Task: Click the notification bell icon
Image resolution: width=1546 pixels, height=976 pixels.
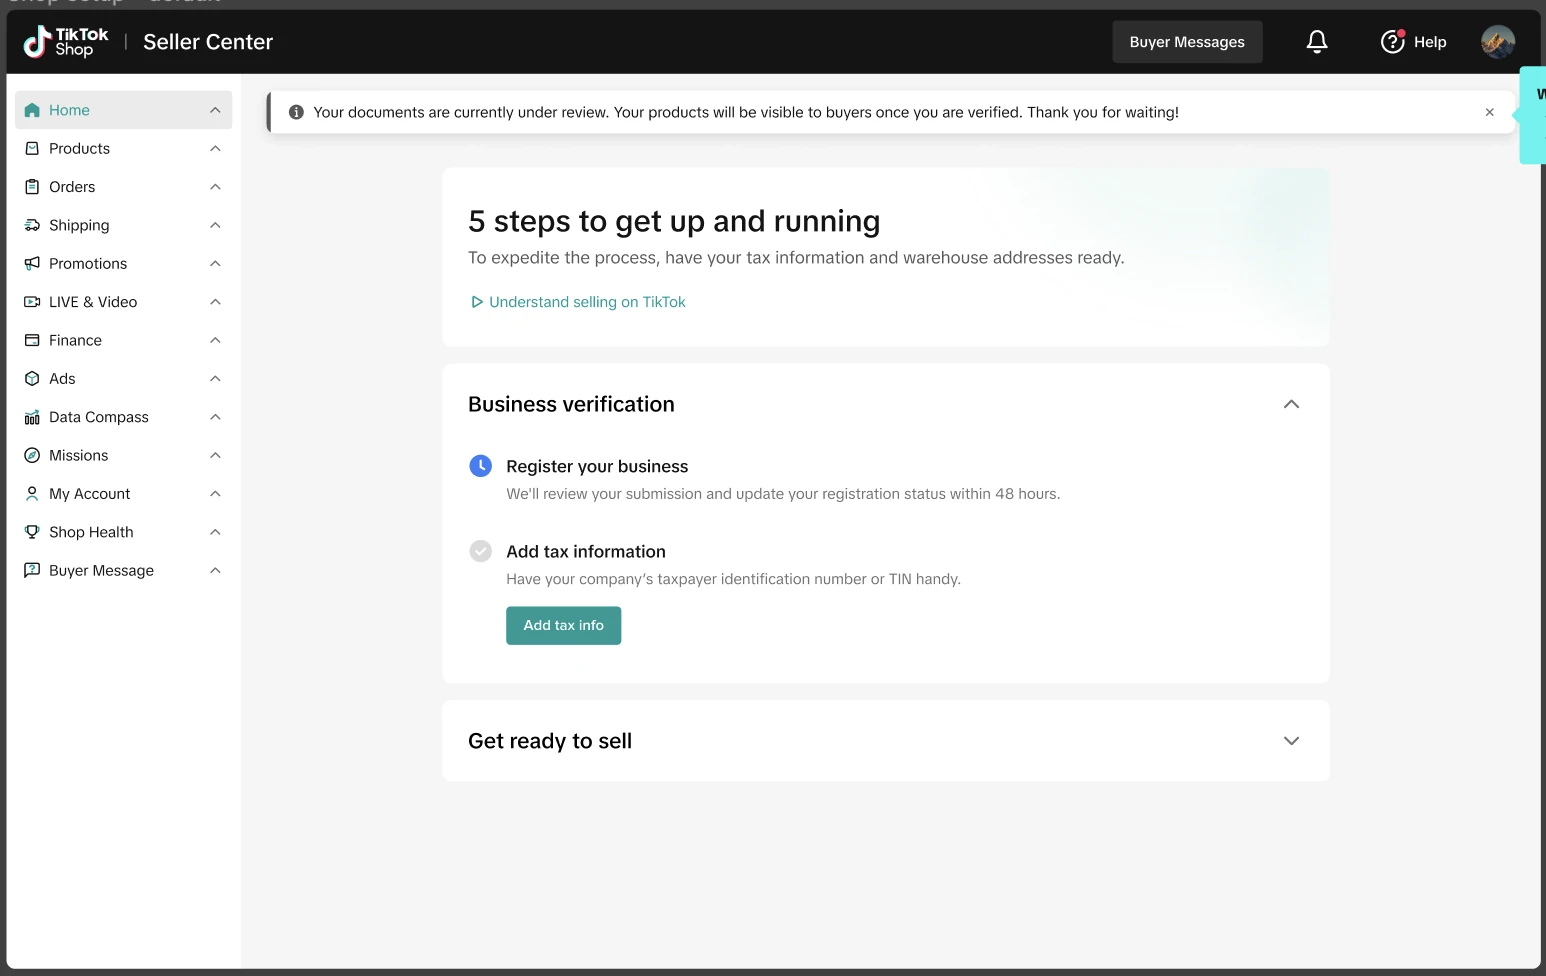Action: click(x=1317, y=42)
